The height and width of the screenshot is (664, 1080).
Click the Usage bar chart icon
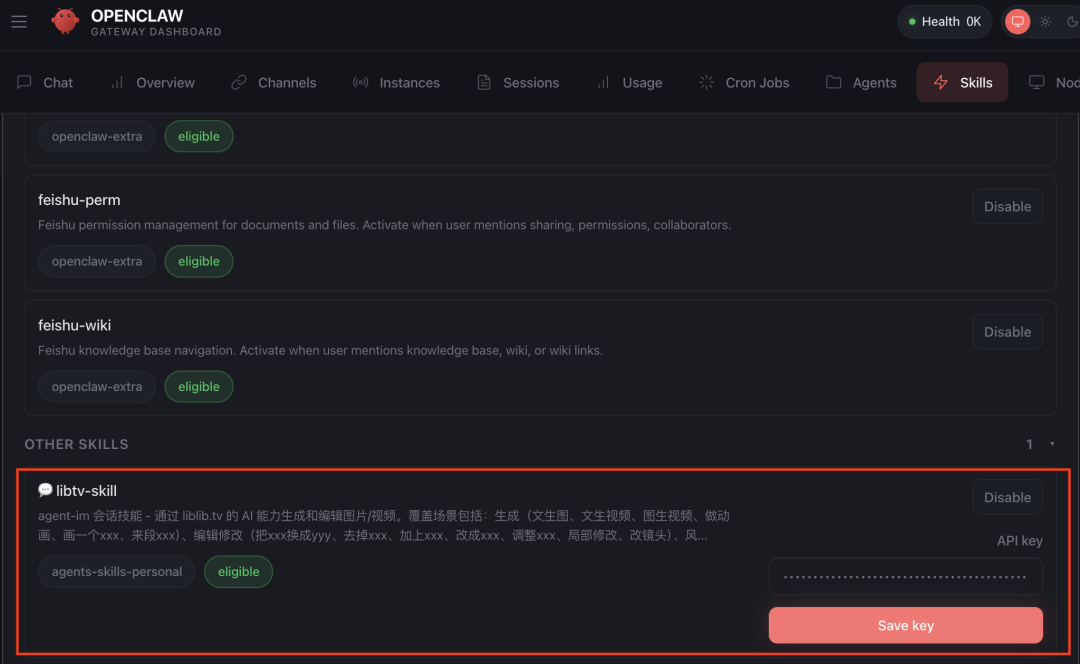(603, 83)
